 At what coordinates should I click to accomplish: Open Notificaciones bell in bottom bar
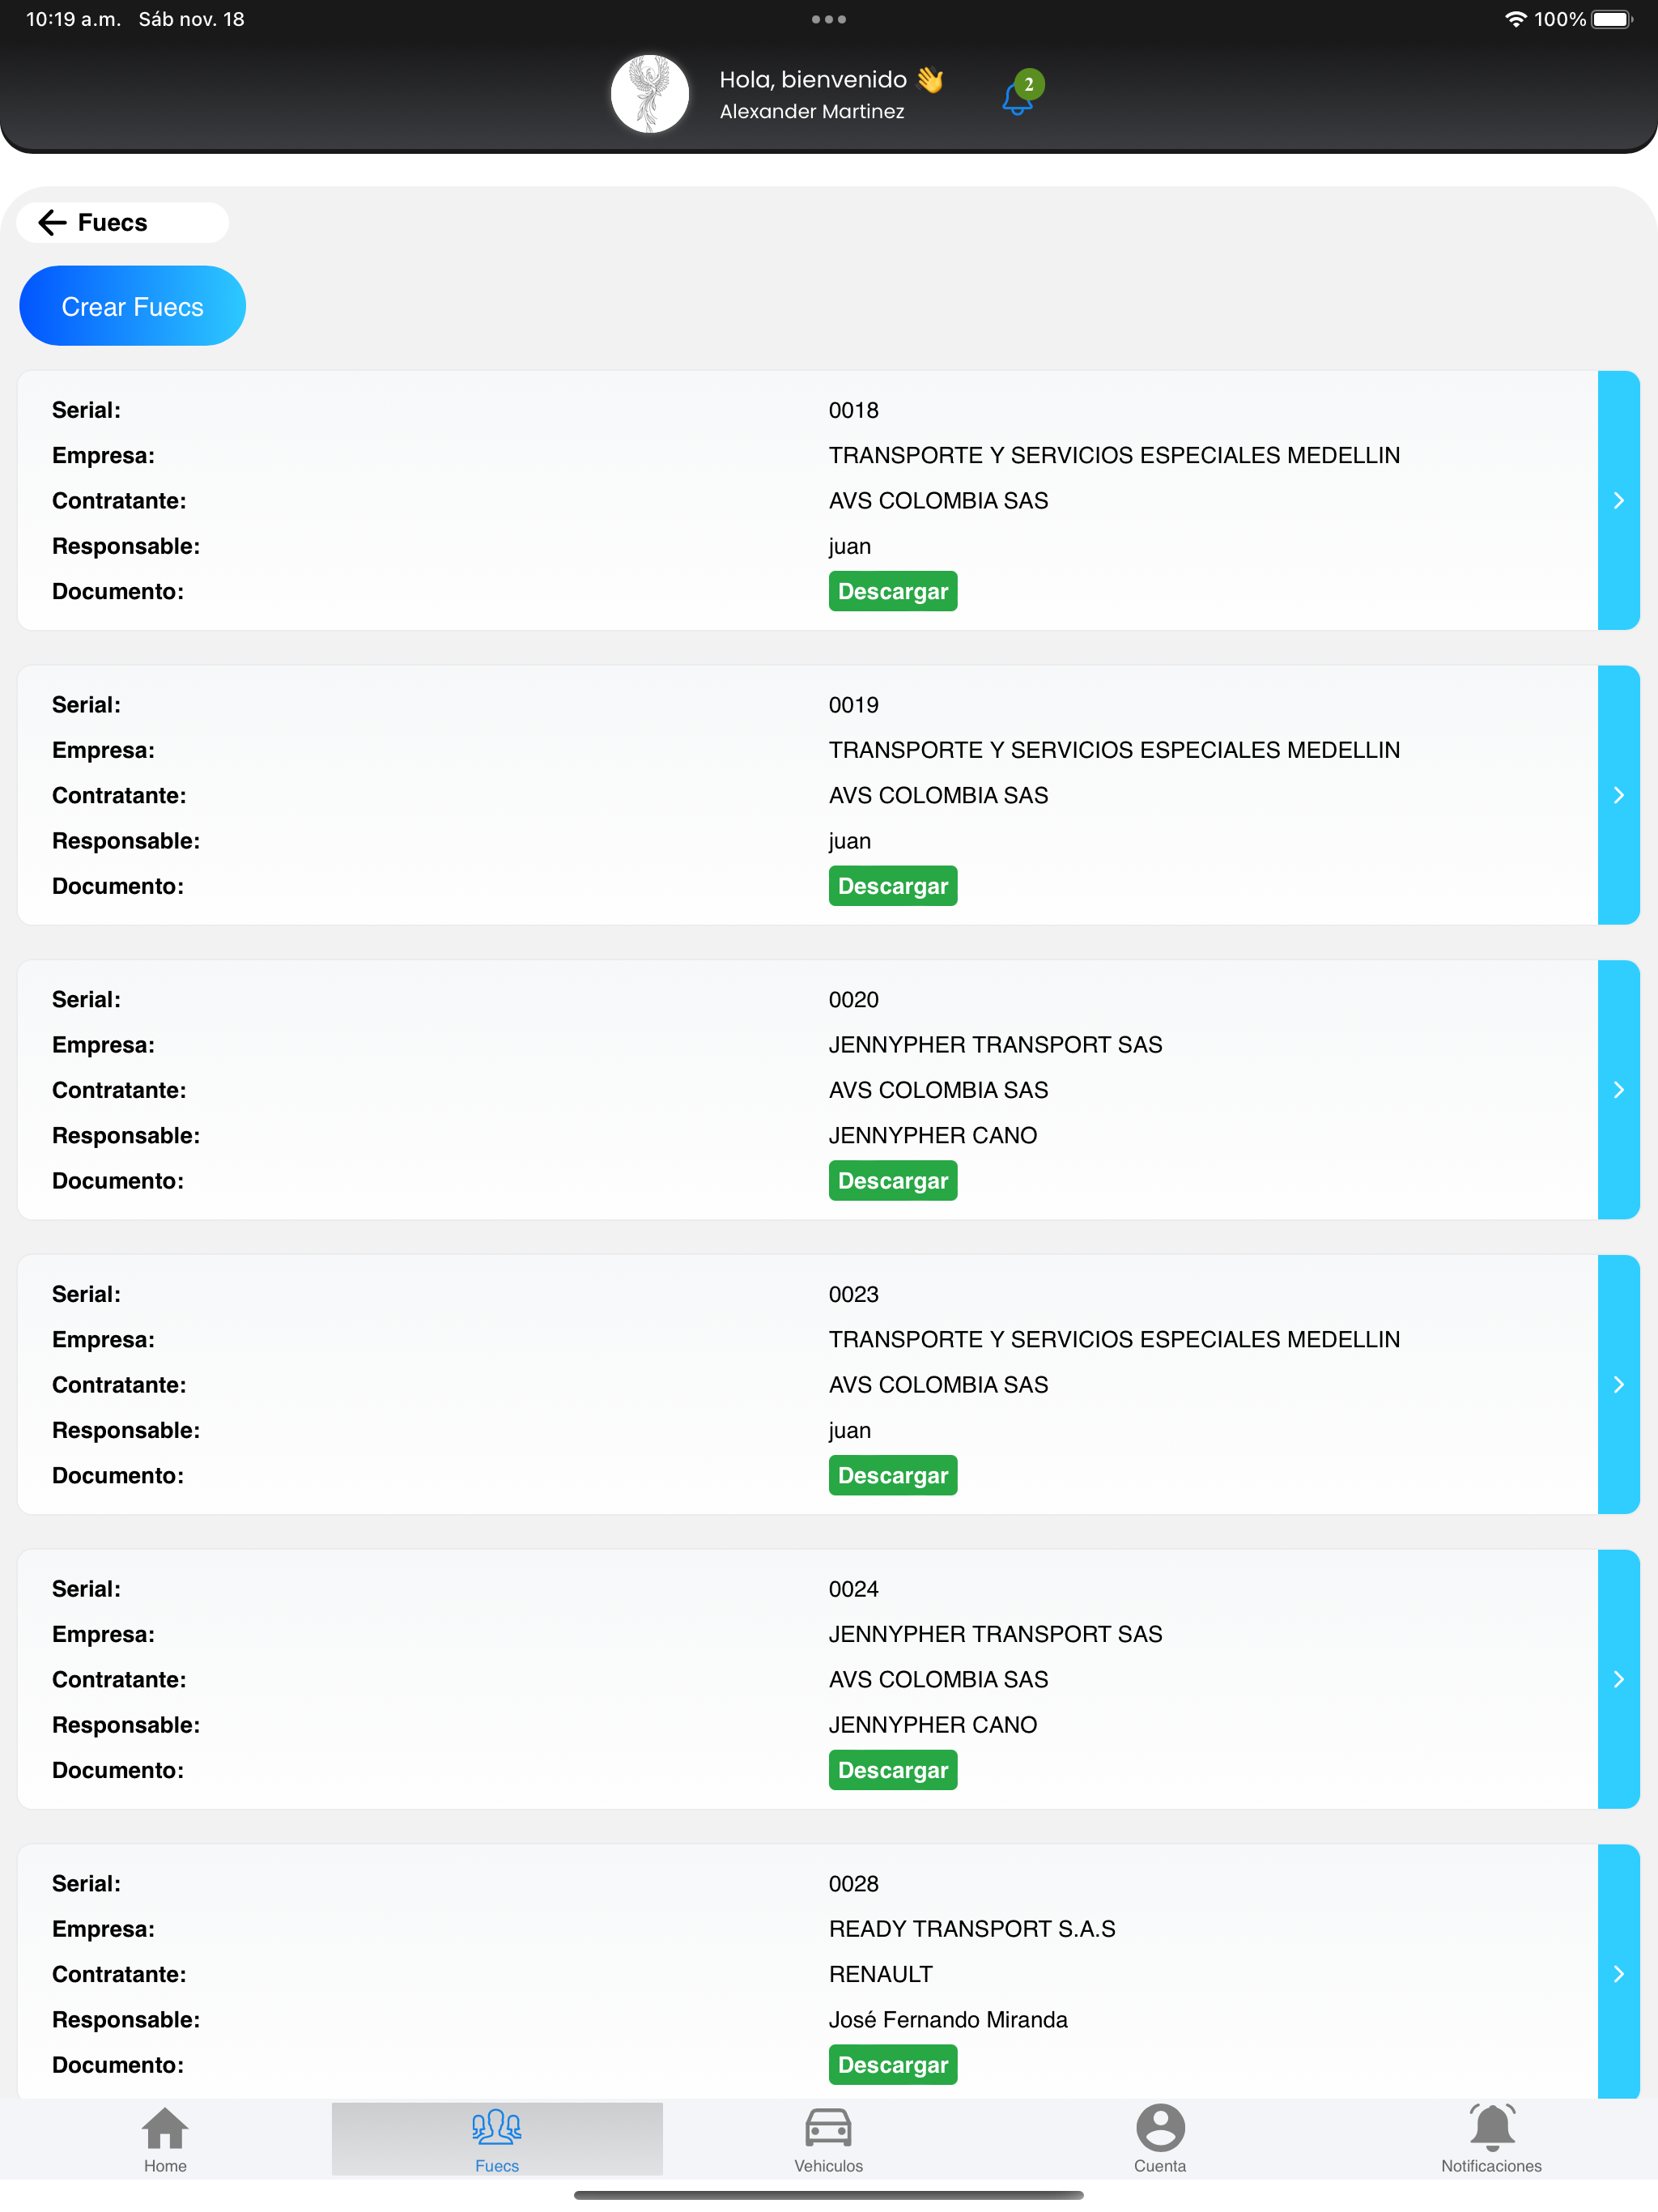pos(1491,2139)
